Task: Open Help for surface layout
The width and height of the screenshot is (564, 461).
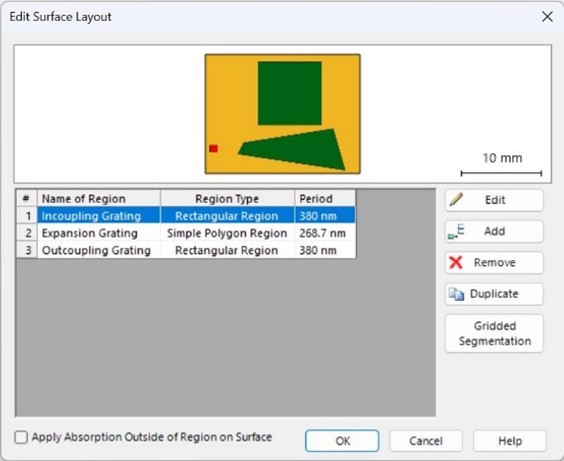Action: (x=510, y=441)
